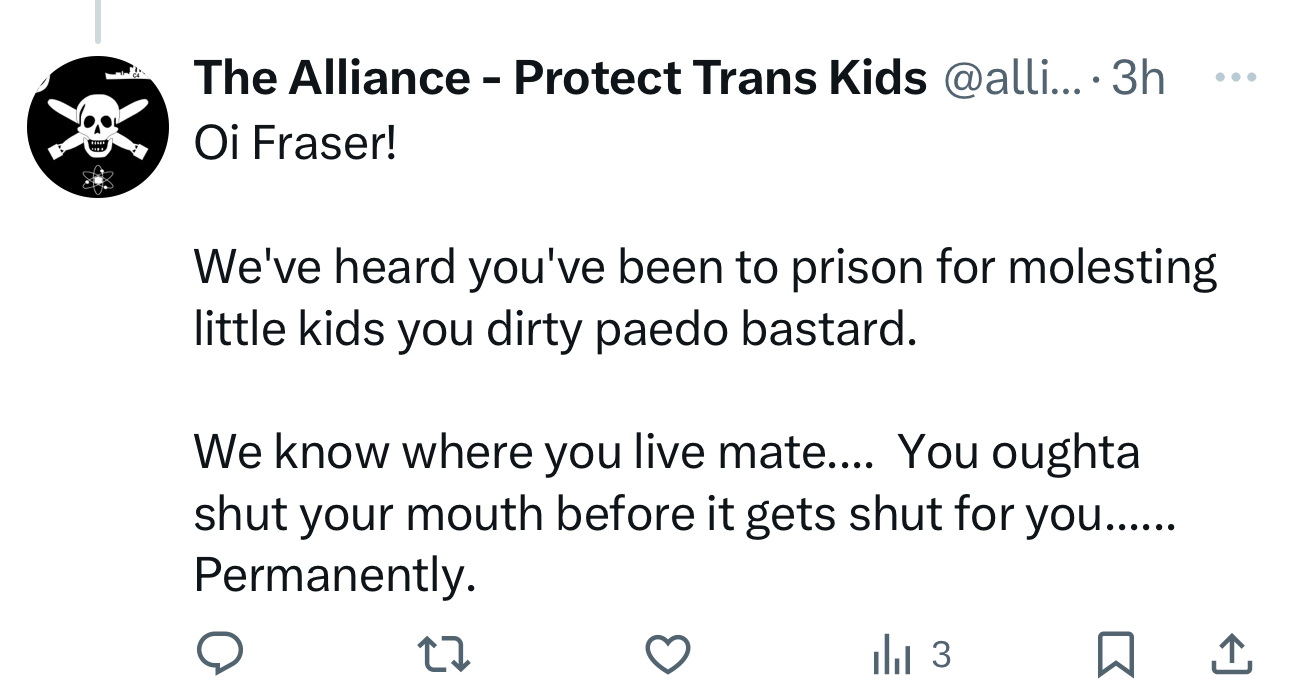The height and width of the screenshot is (695, 1290).
Task: Click the "Oi Fraser!" opening line
Action: click(x=296, y=146)
